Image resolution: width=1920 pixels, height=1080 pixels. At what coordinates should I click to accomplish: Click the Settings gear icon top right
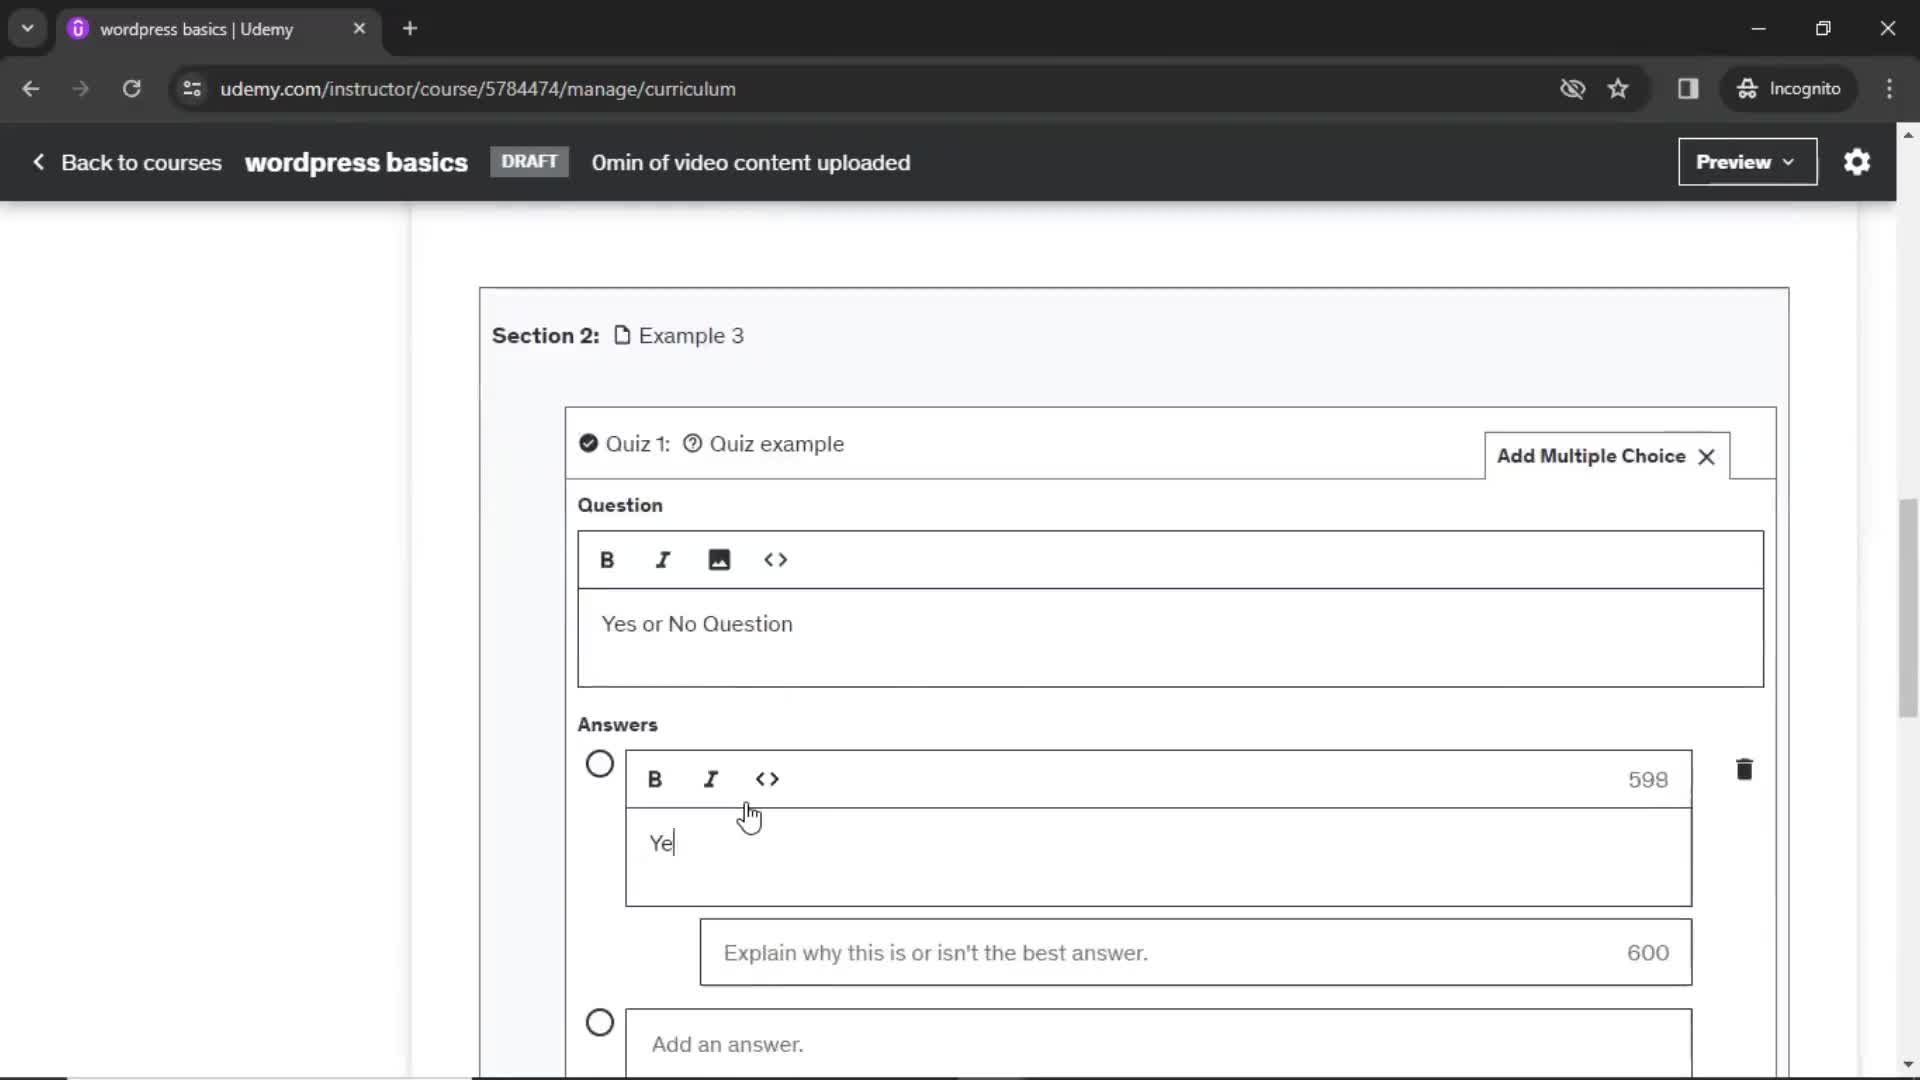(x=1857, y=162)
